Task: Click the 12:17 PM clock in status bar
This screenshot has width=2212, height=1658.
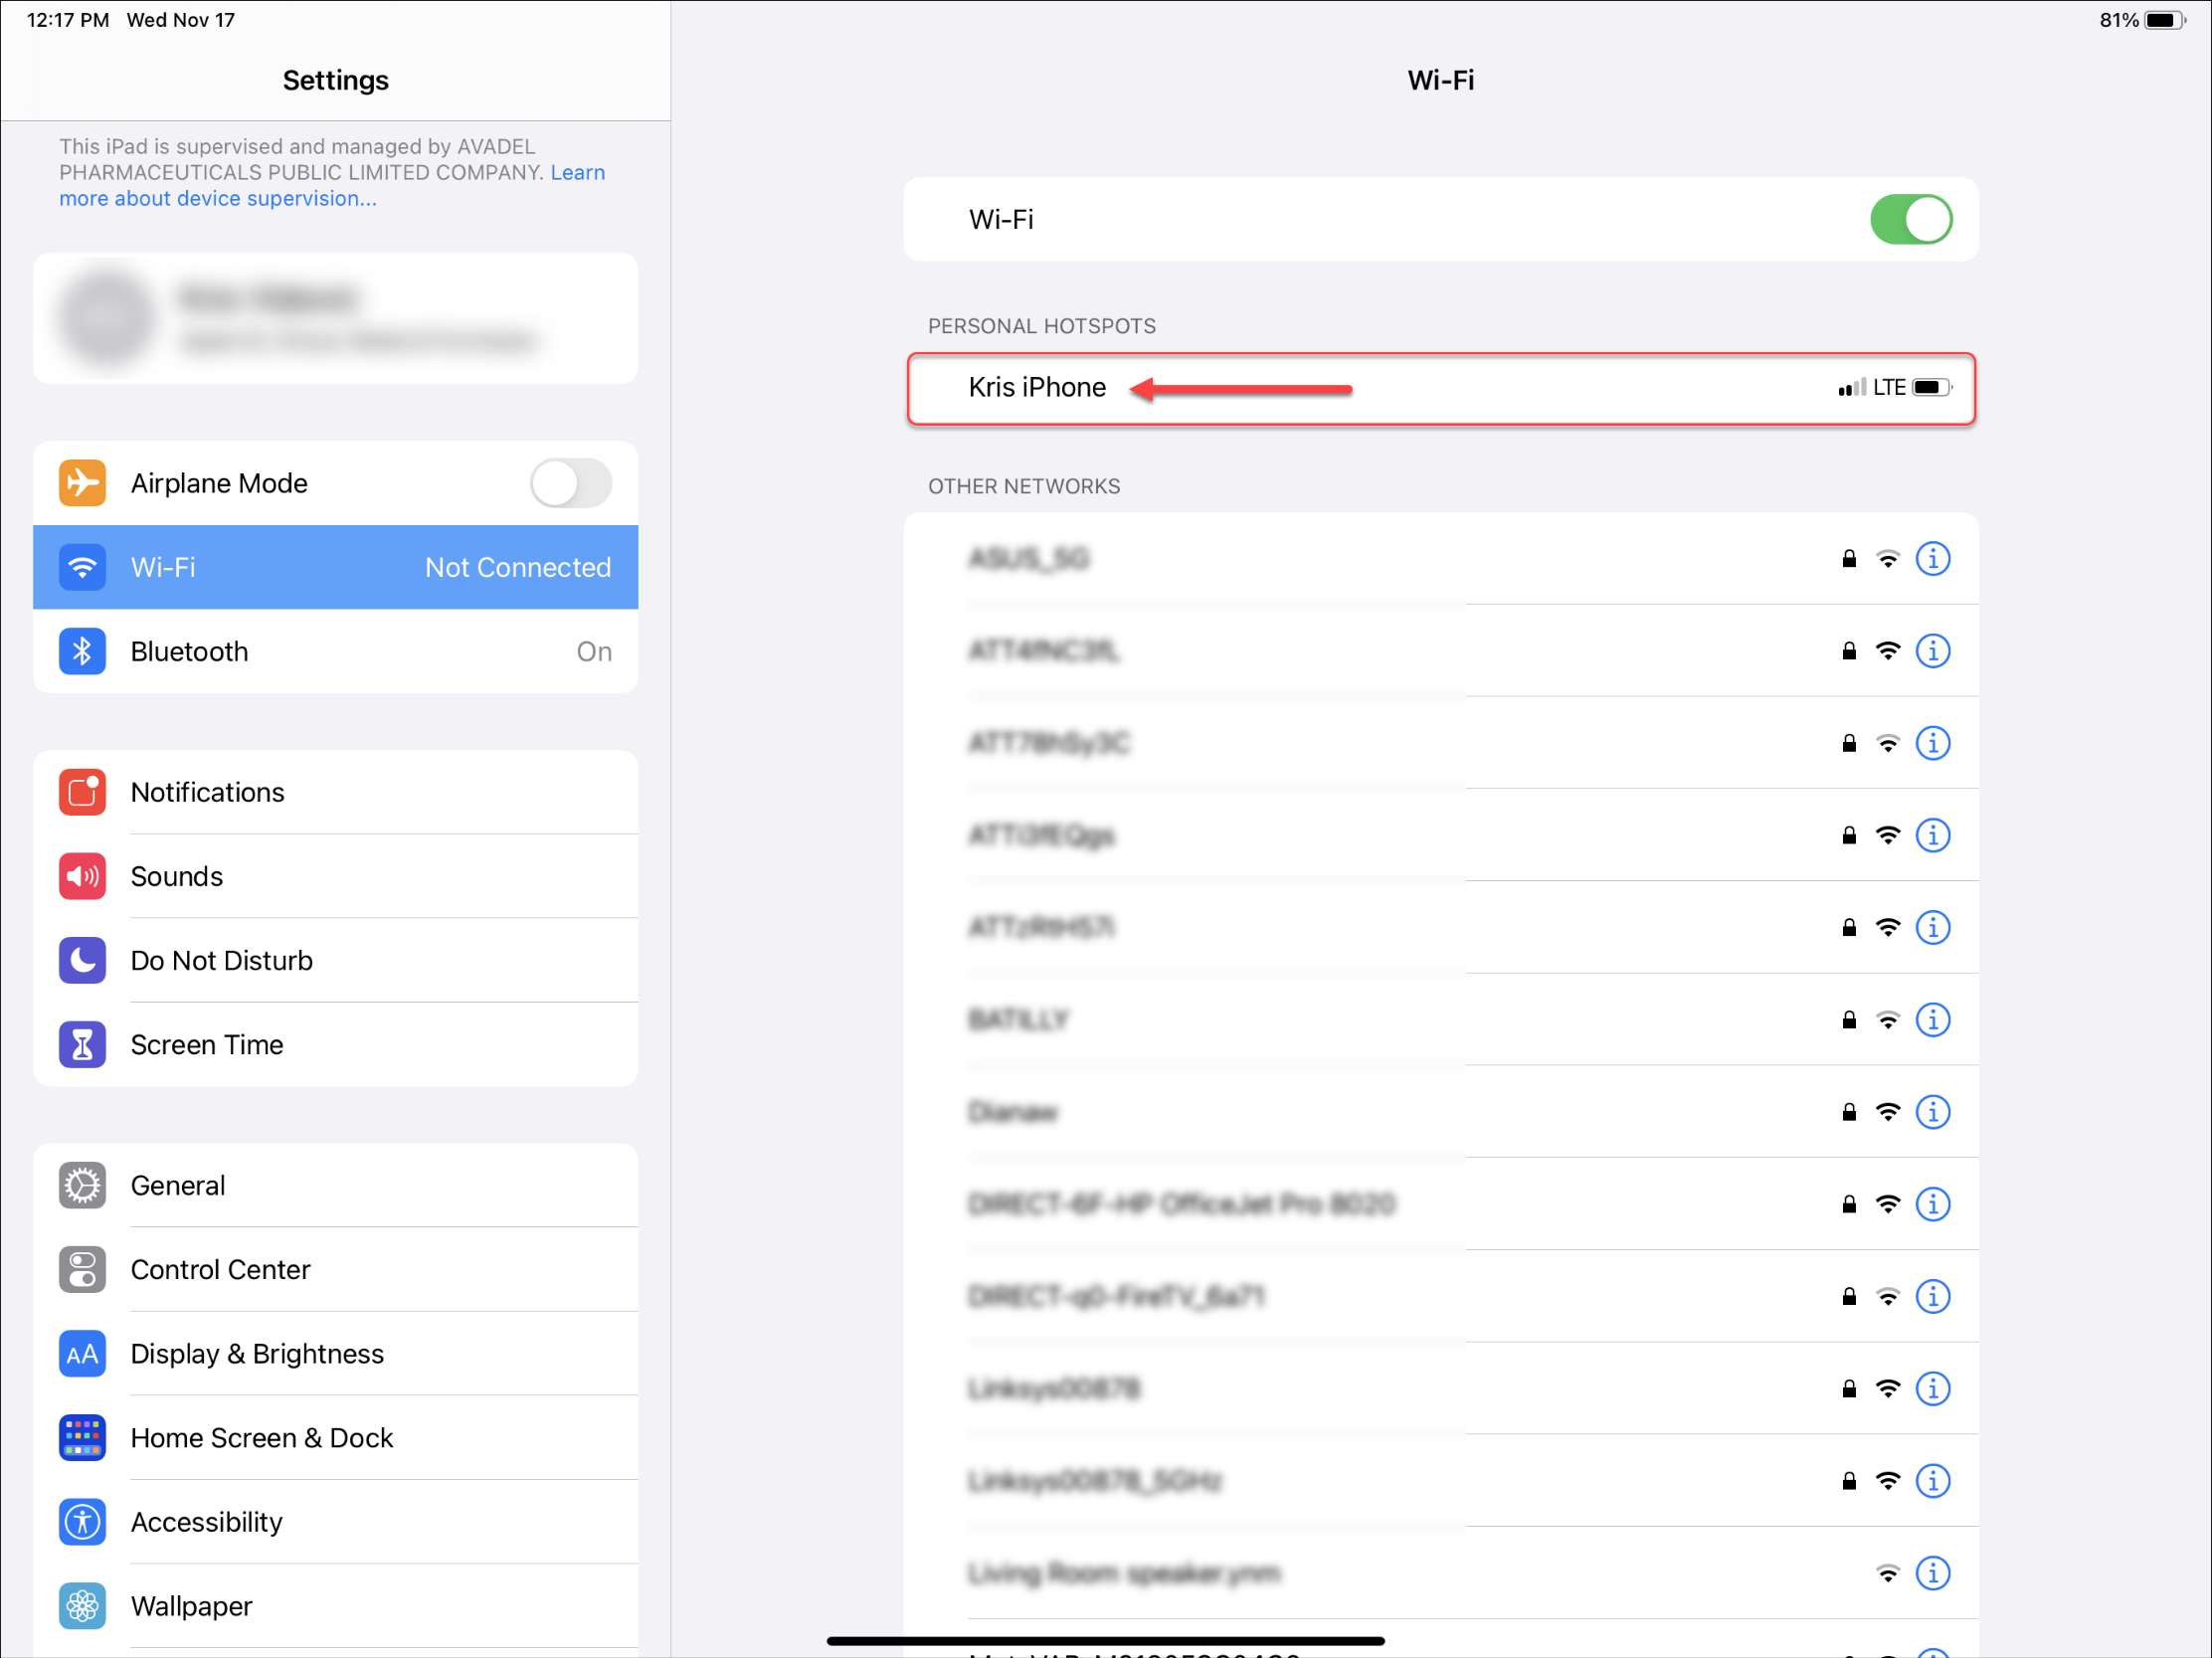Action: (x=68, y=20)
